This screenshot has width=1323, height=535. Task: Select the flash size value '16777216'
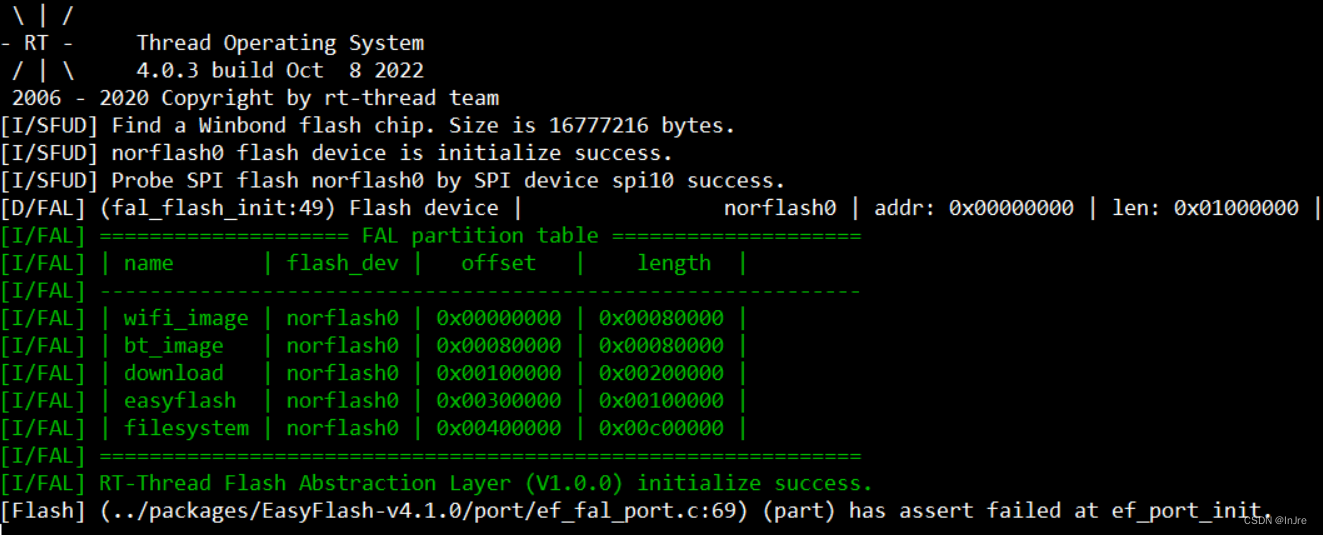(598, 126)
